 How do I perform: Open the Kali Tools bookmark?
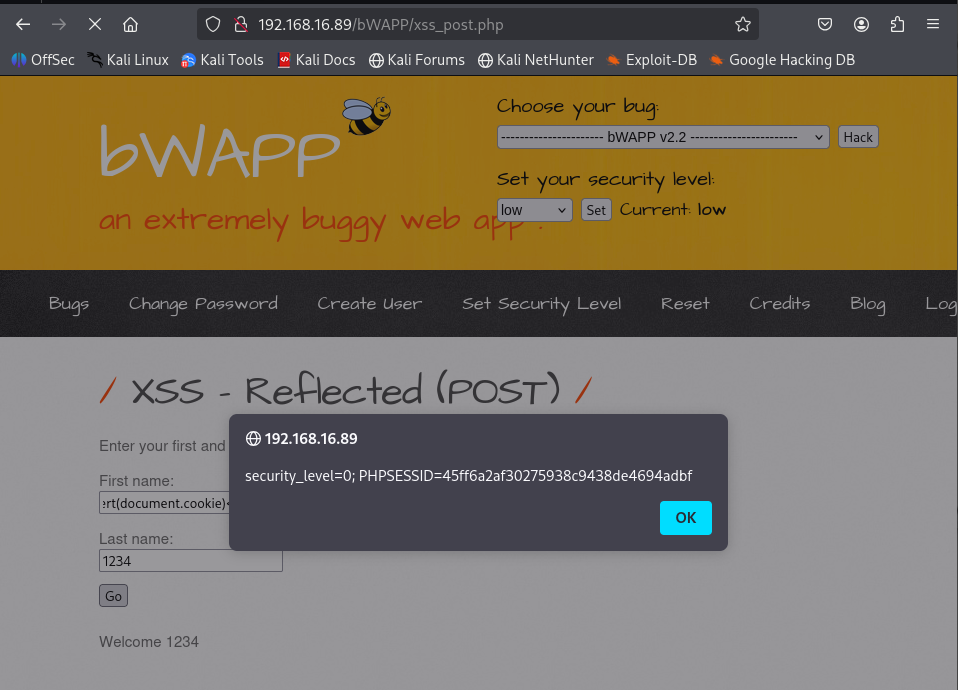(222, 60)
